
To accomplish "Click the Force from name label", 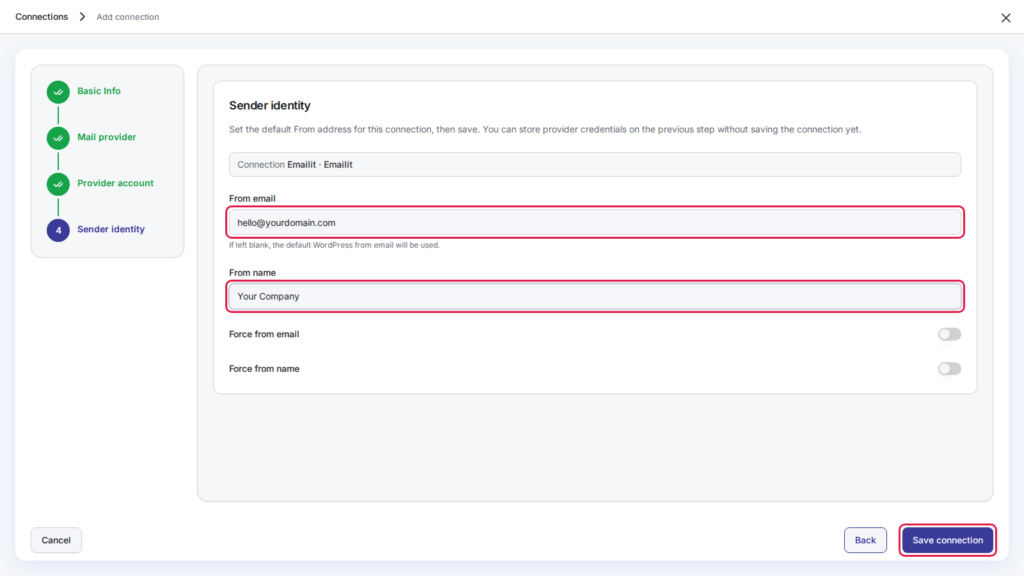I will click(x=264, y=369).
